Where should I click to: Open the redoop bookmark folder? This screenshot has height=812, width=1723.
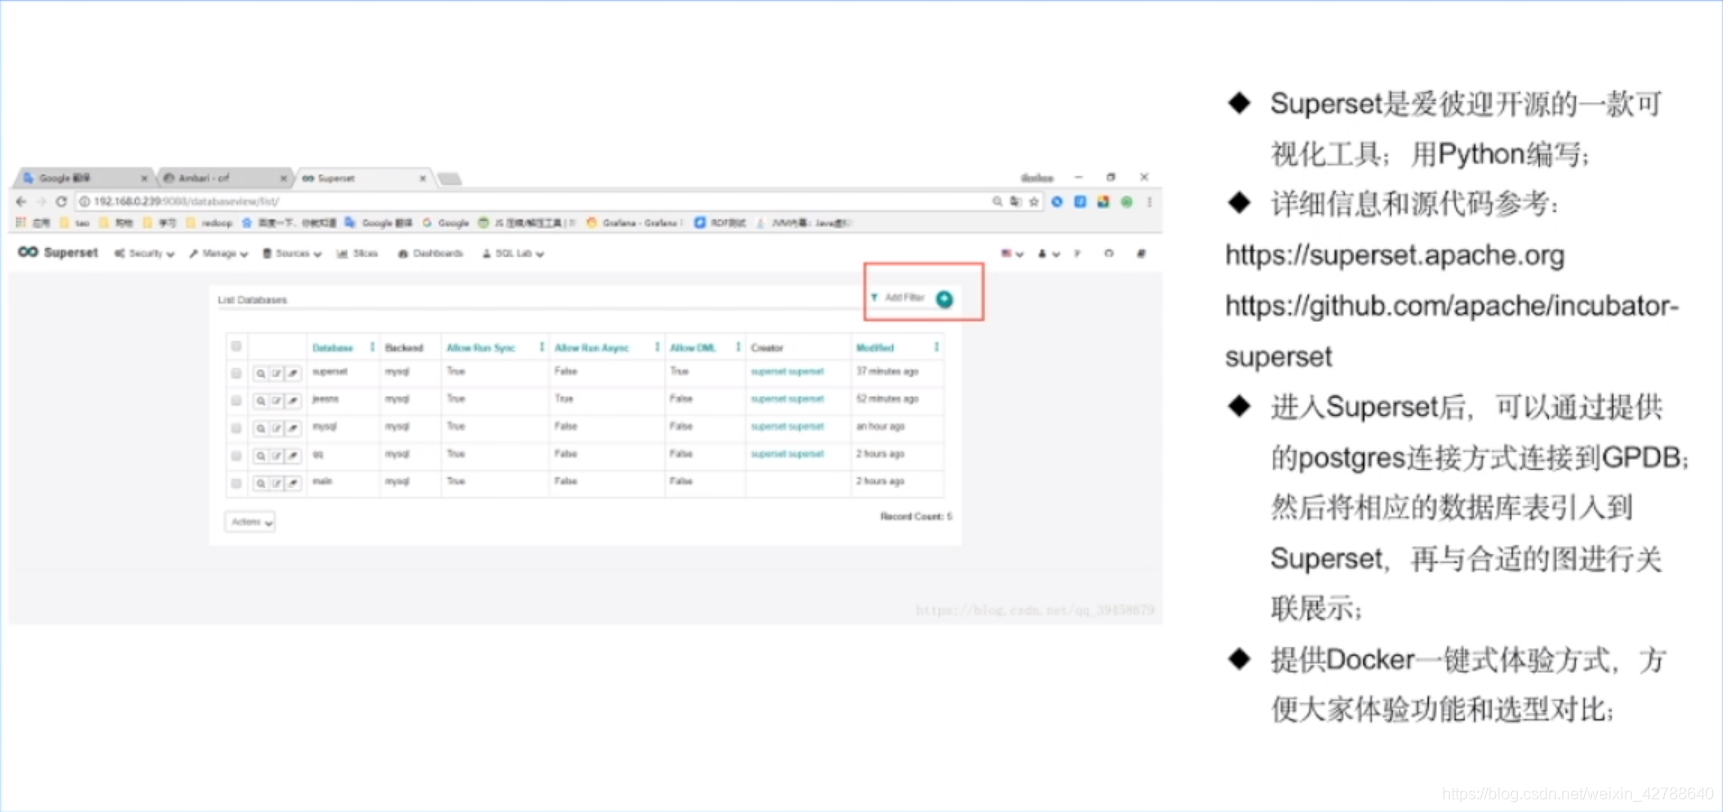[x=209, y=223]
